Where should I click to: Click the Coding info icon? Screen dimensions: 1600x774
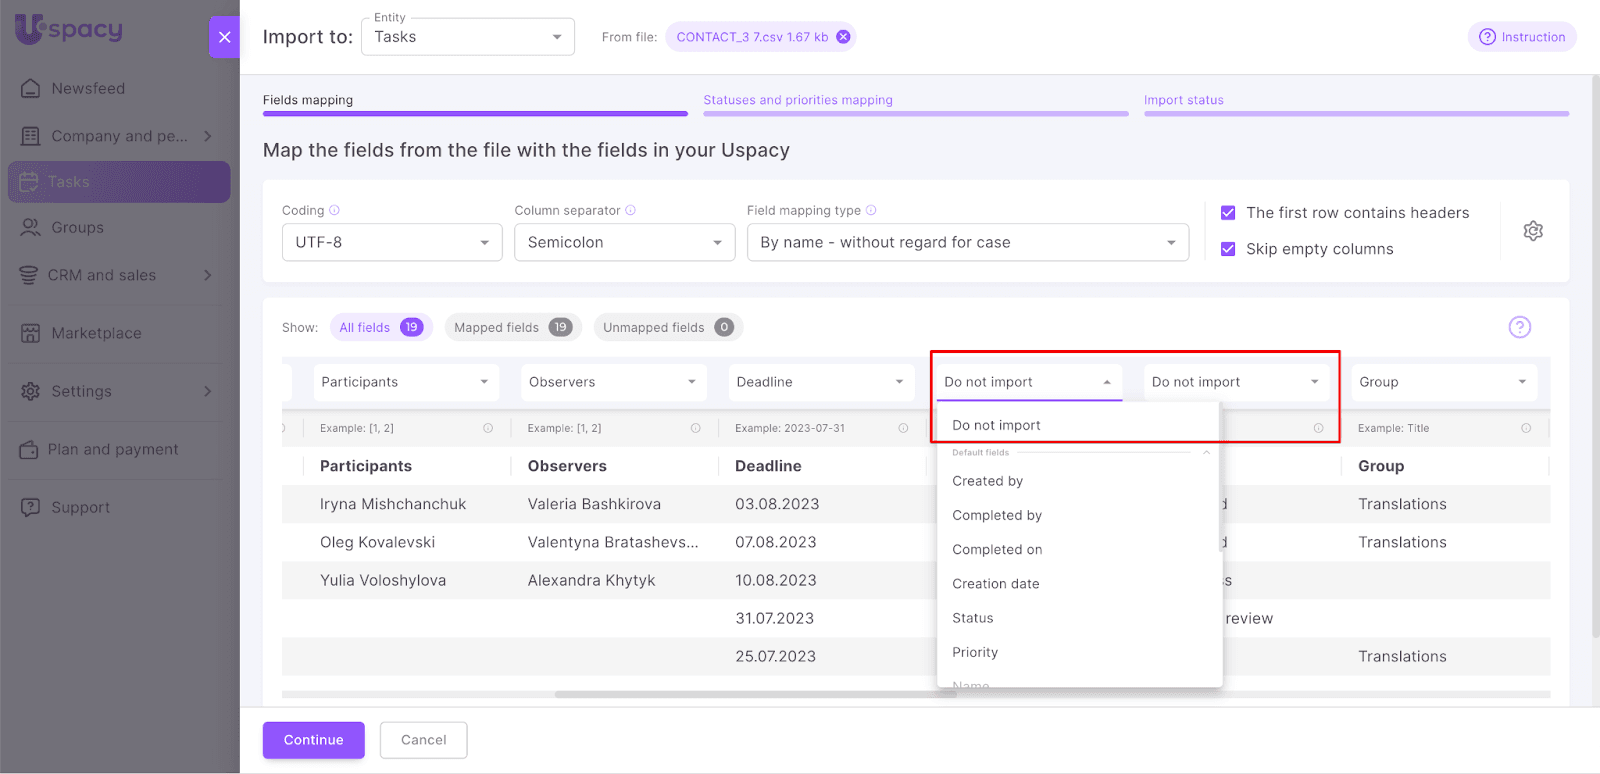click(334, 210)
